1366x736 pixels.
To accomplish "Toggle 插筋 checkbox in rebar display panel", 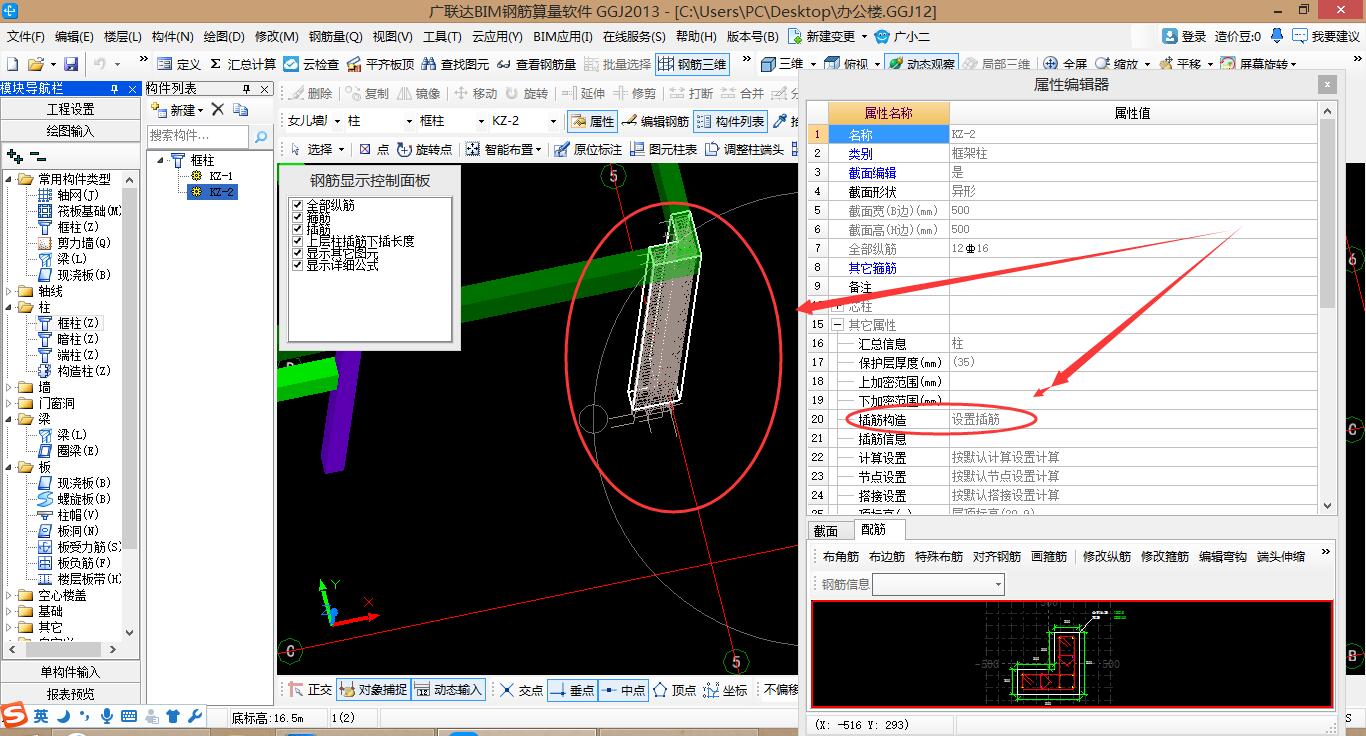I will pos(297,229).
